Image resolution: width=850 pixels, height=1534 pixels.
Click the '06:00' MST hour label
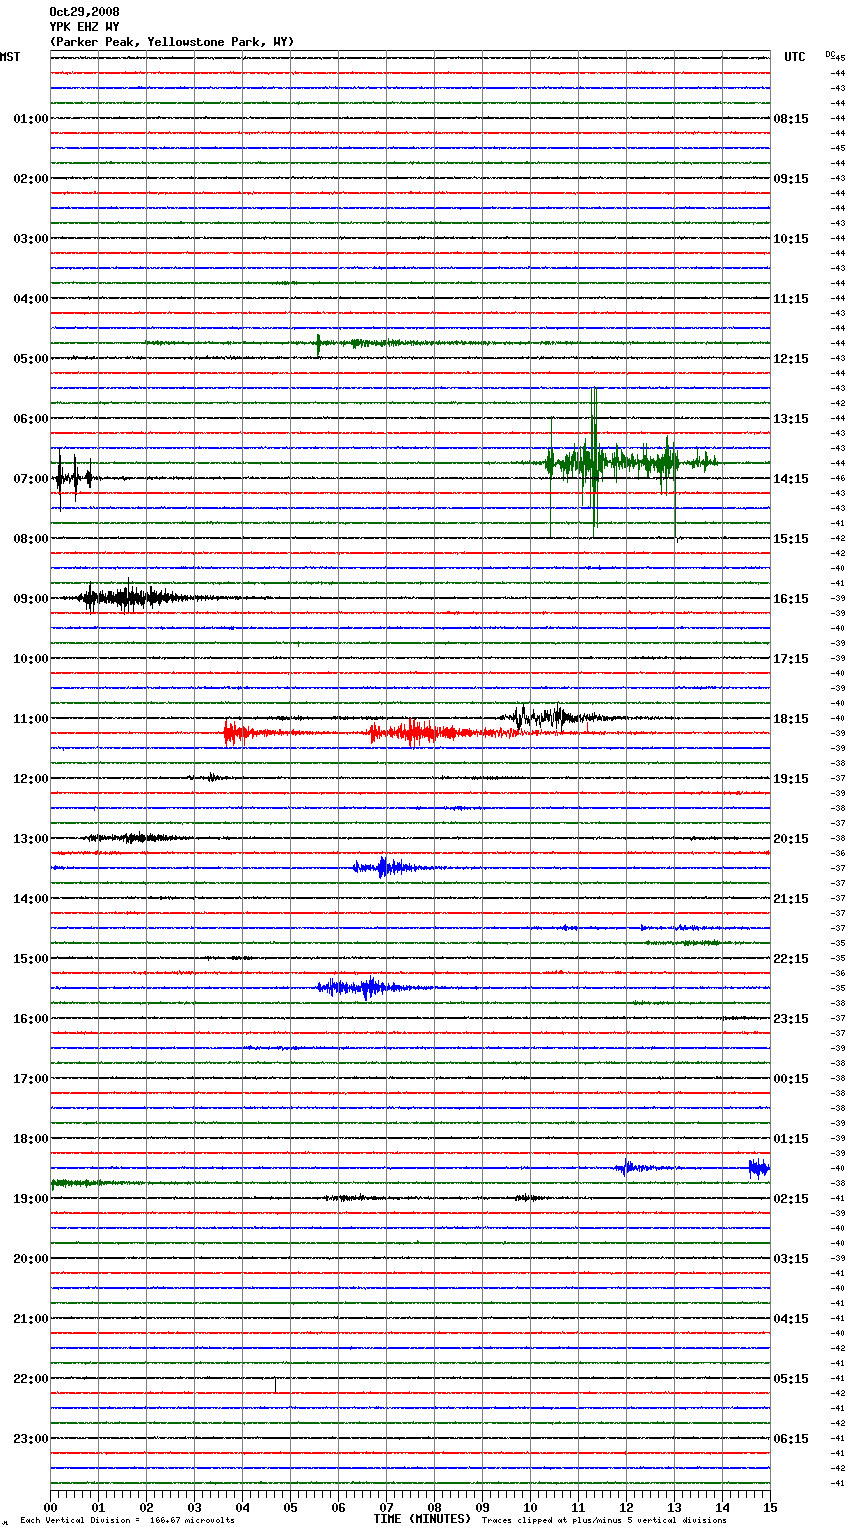tap(31, 419)
